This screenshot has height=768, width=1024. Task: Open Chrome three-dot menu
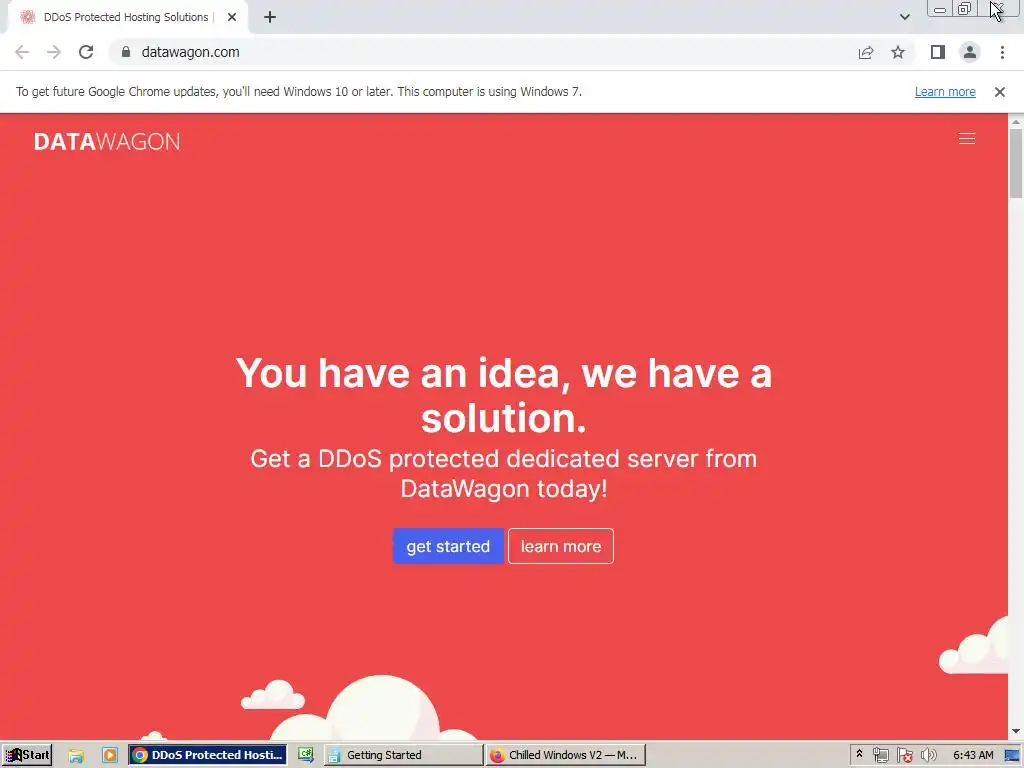click(x=1002, y=52)
